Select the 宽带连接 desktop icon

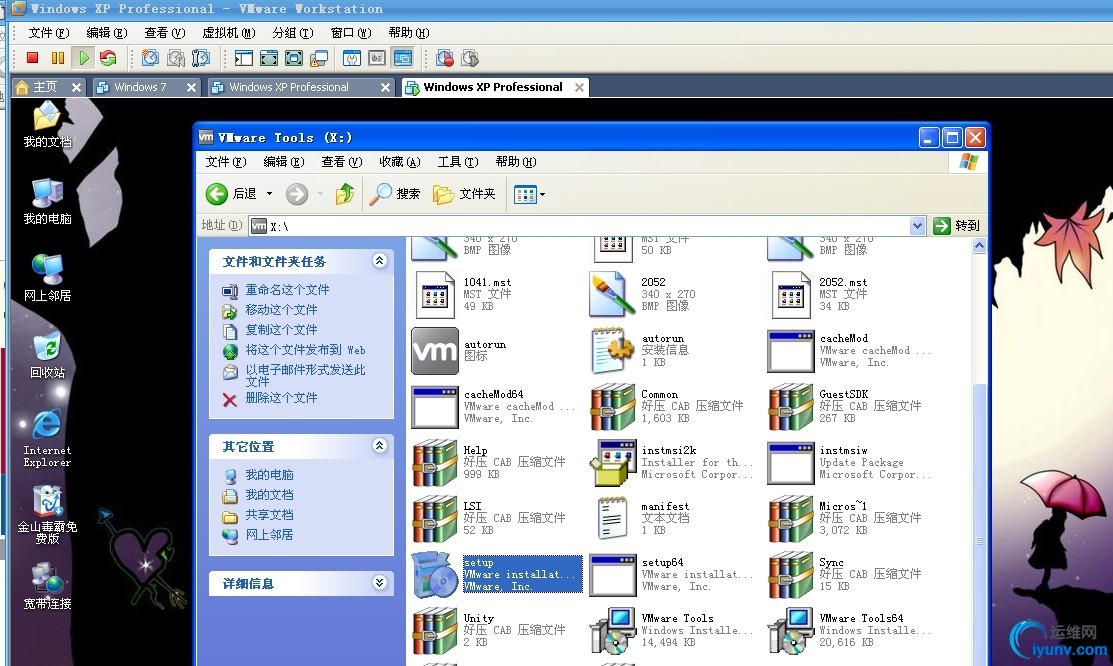coord(48,586)
